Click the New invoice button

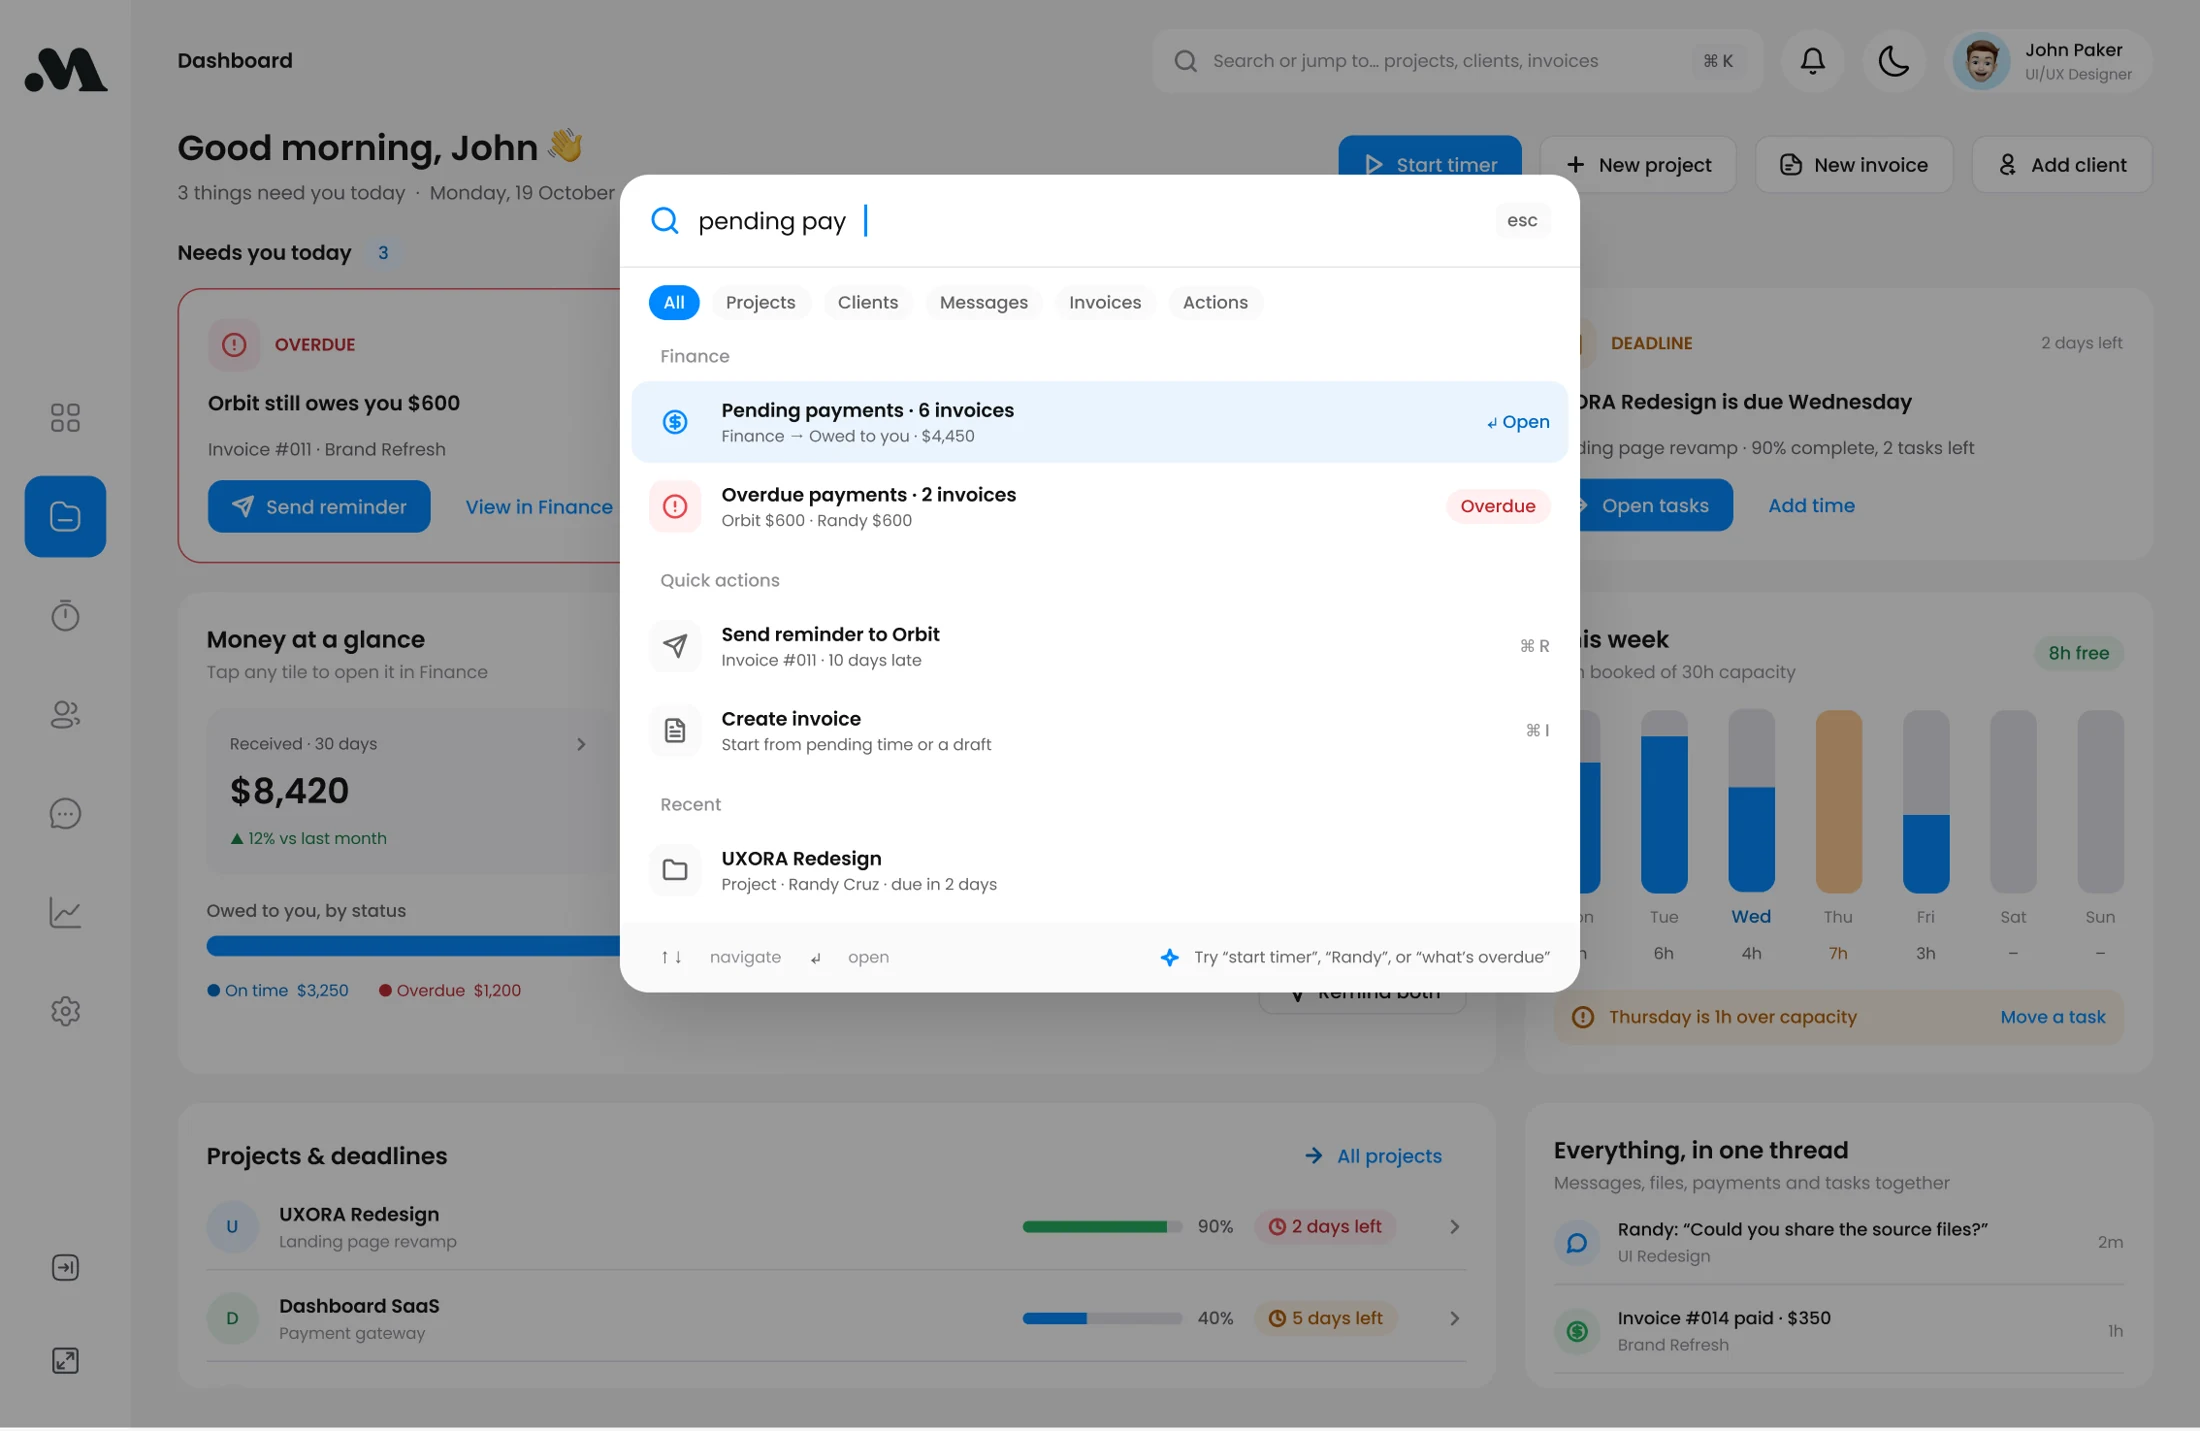[x=1854, y=165]
